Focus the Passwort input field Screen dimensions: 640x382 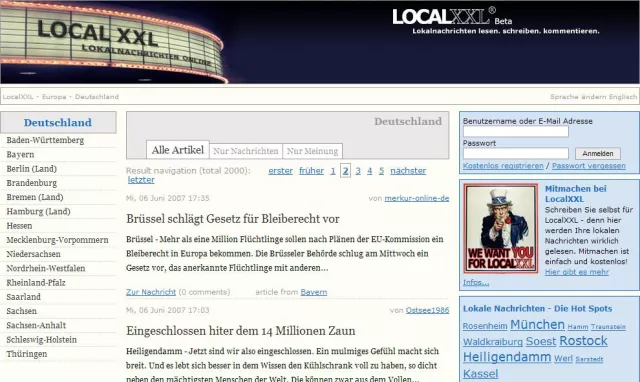(516, 153)
